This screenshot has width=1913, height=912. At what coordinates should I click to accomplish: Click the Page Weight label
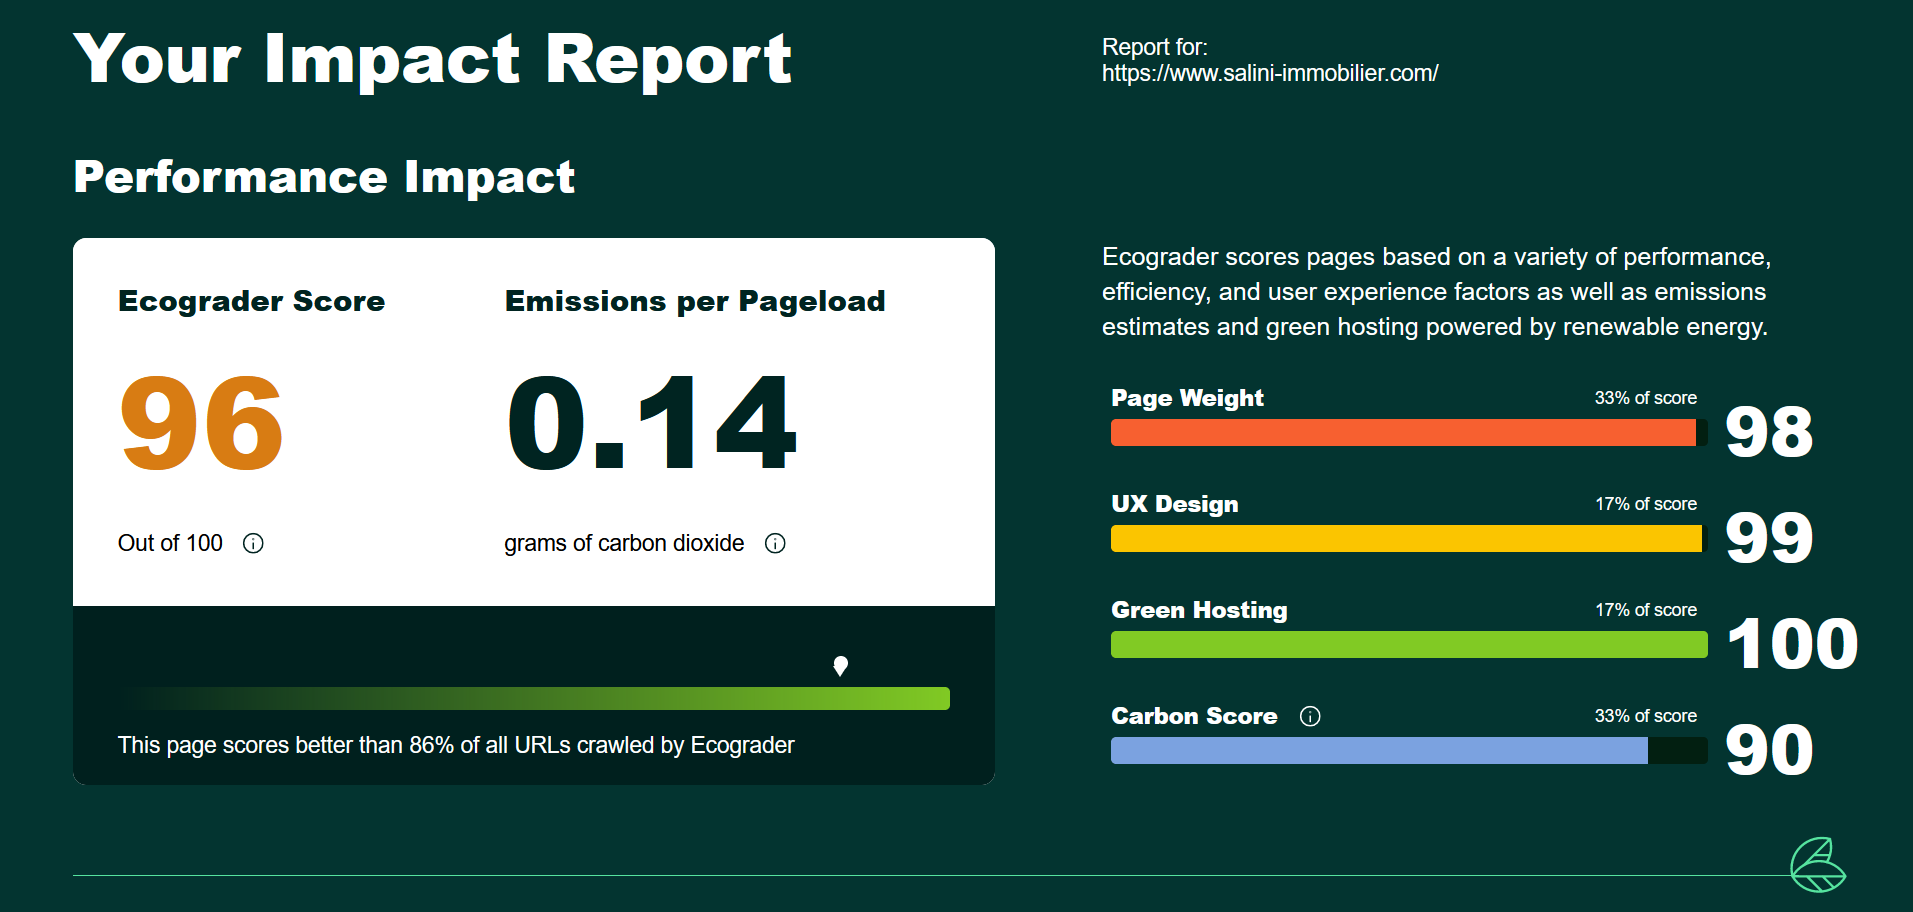(x=1187, y=398)
